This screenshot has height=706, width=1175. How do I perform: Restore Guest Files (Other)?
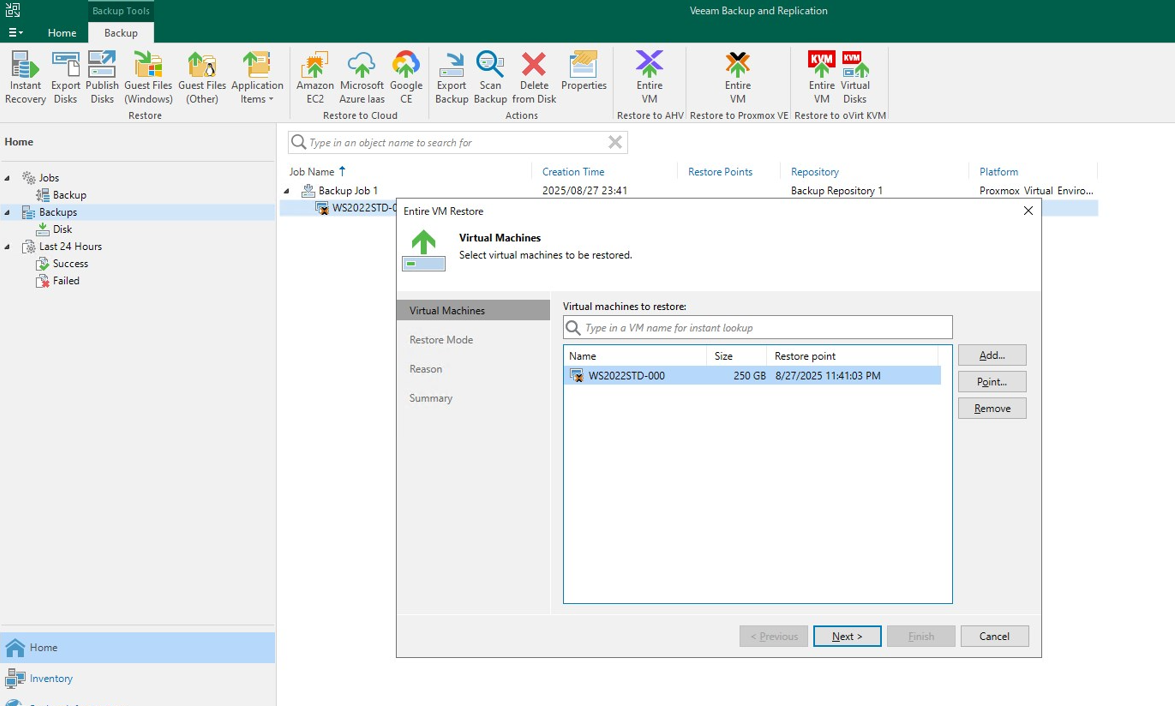tap(202, 78)
